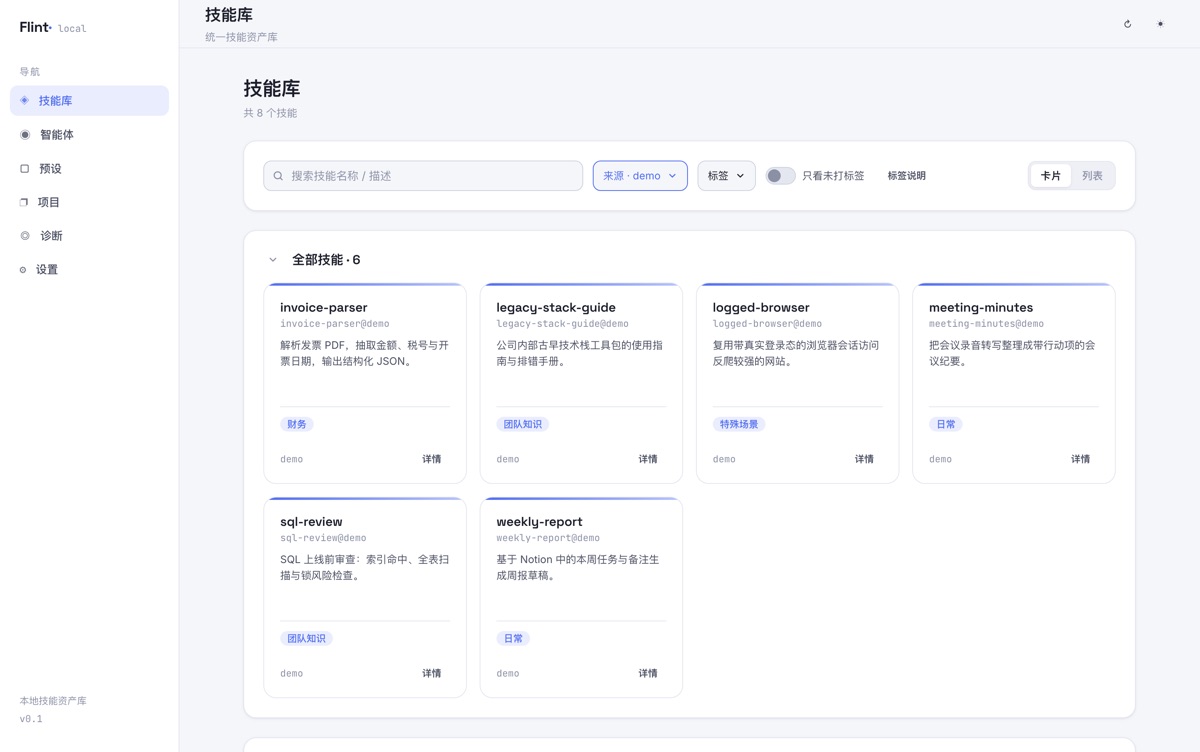This screenshot has width=1200, height=752.
Task: Open 详情 for invoice-parser
Action: point(432,459)
